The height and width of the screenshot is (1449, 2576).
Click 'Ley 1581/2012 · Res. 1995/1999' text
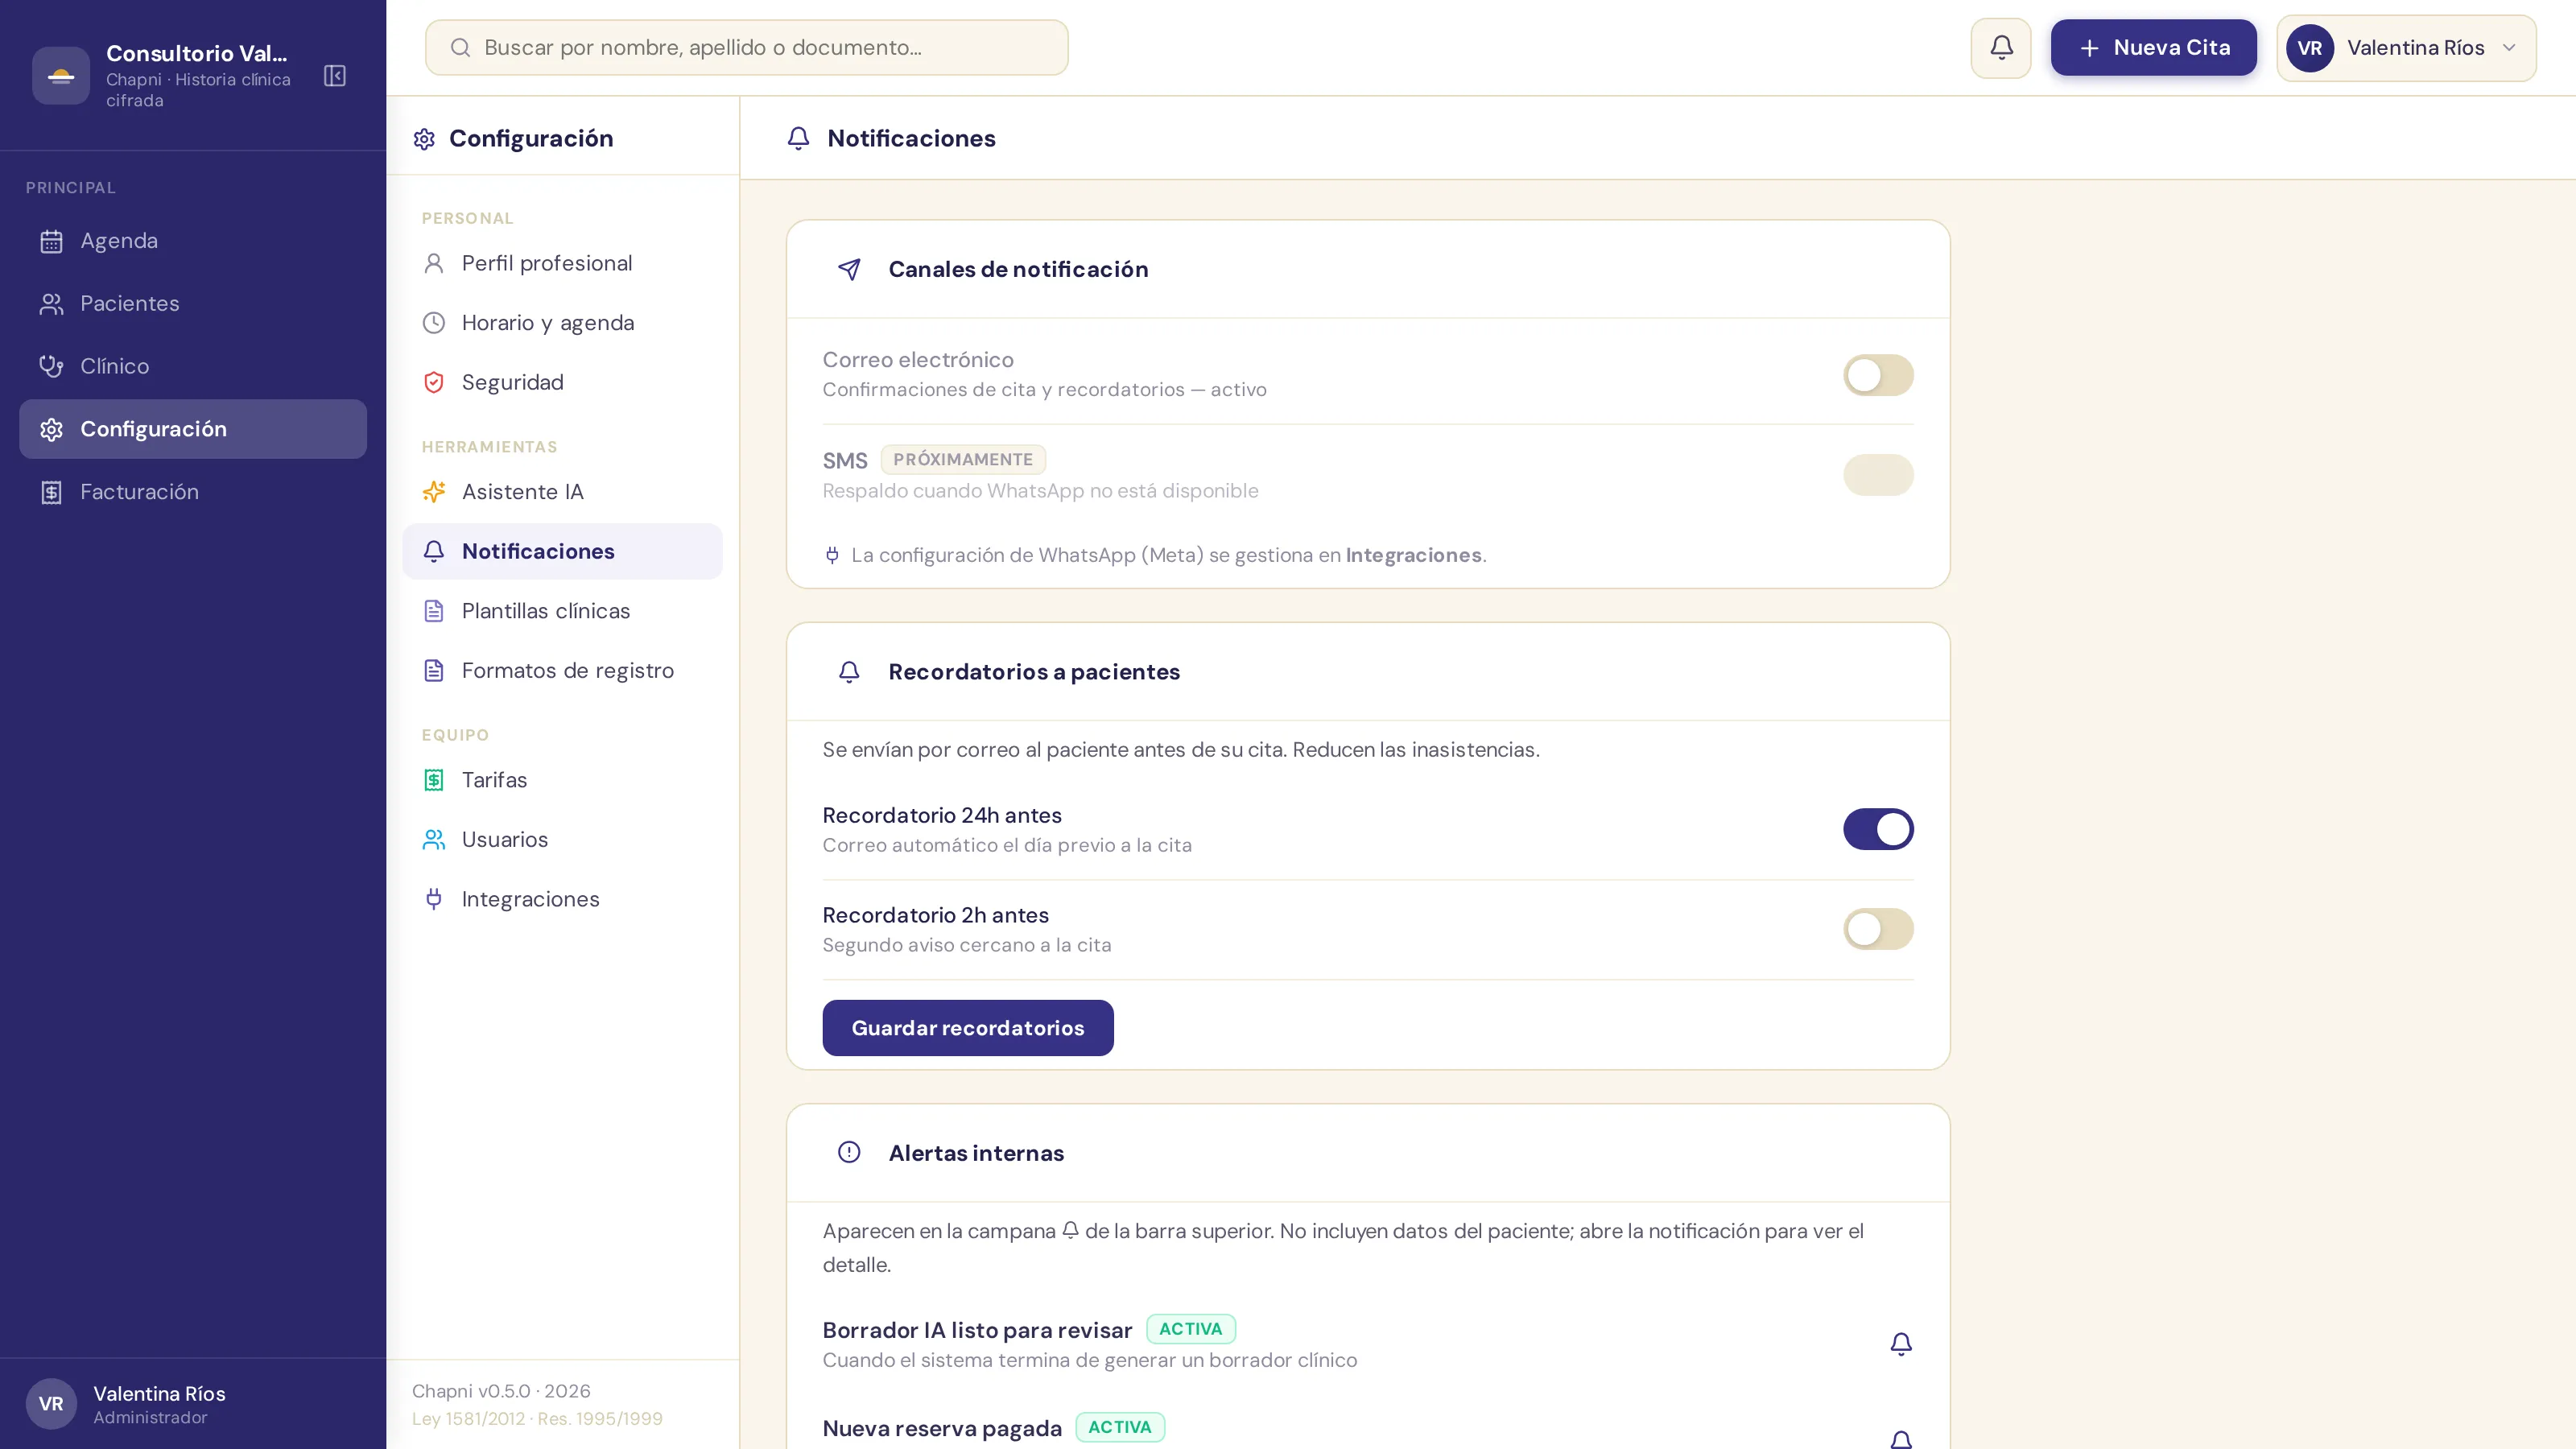pyautogui.click(x=537, y=1419)
